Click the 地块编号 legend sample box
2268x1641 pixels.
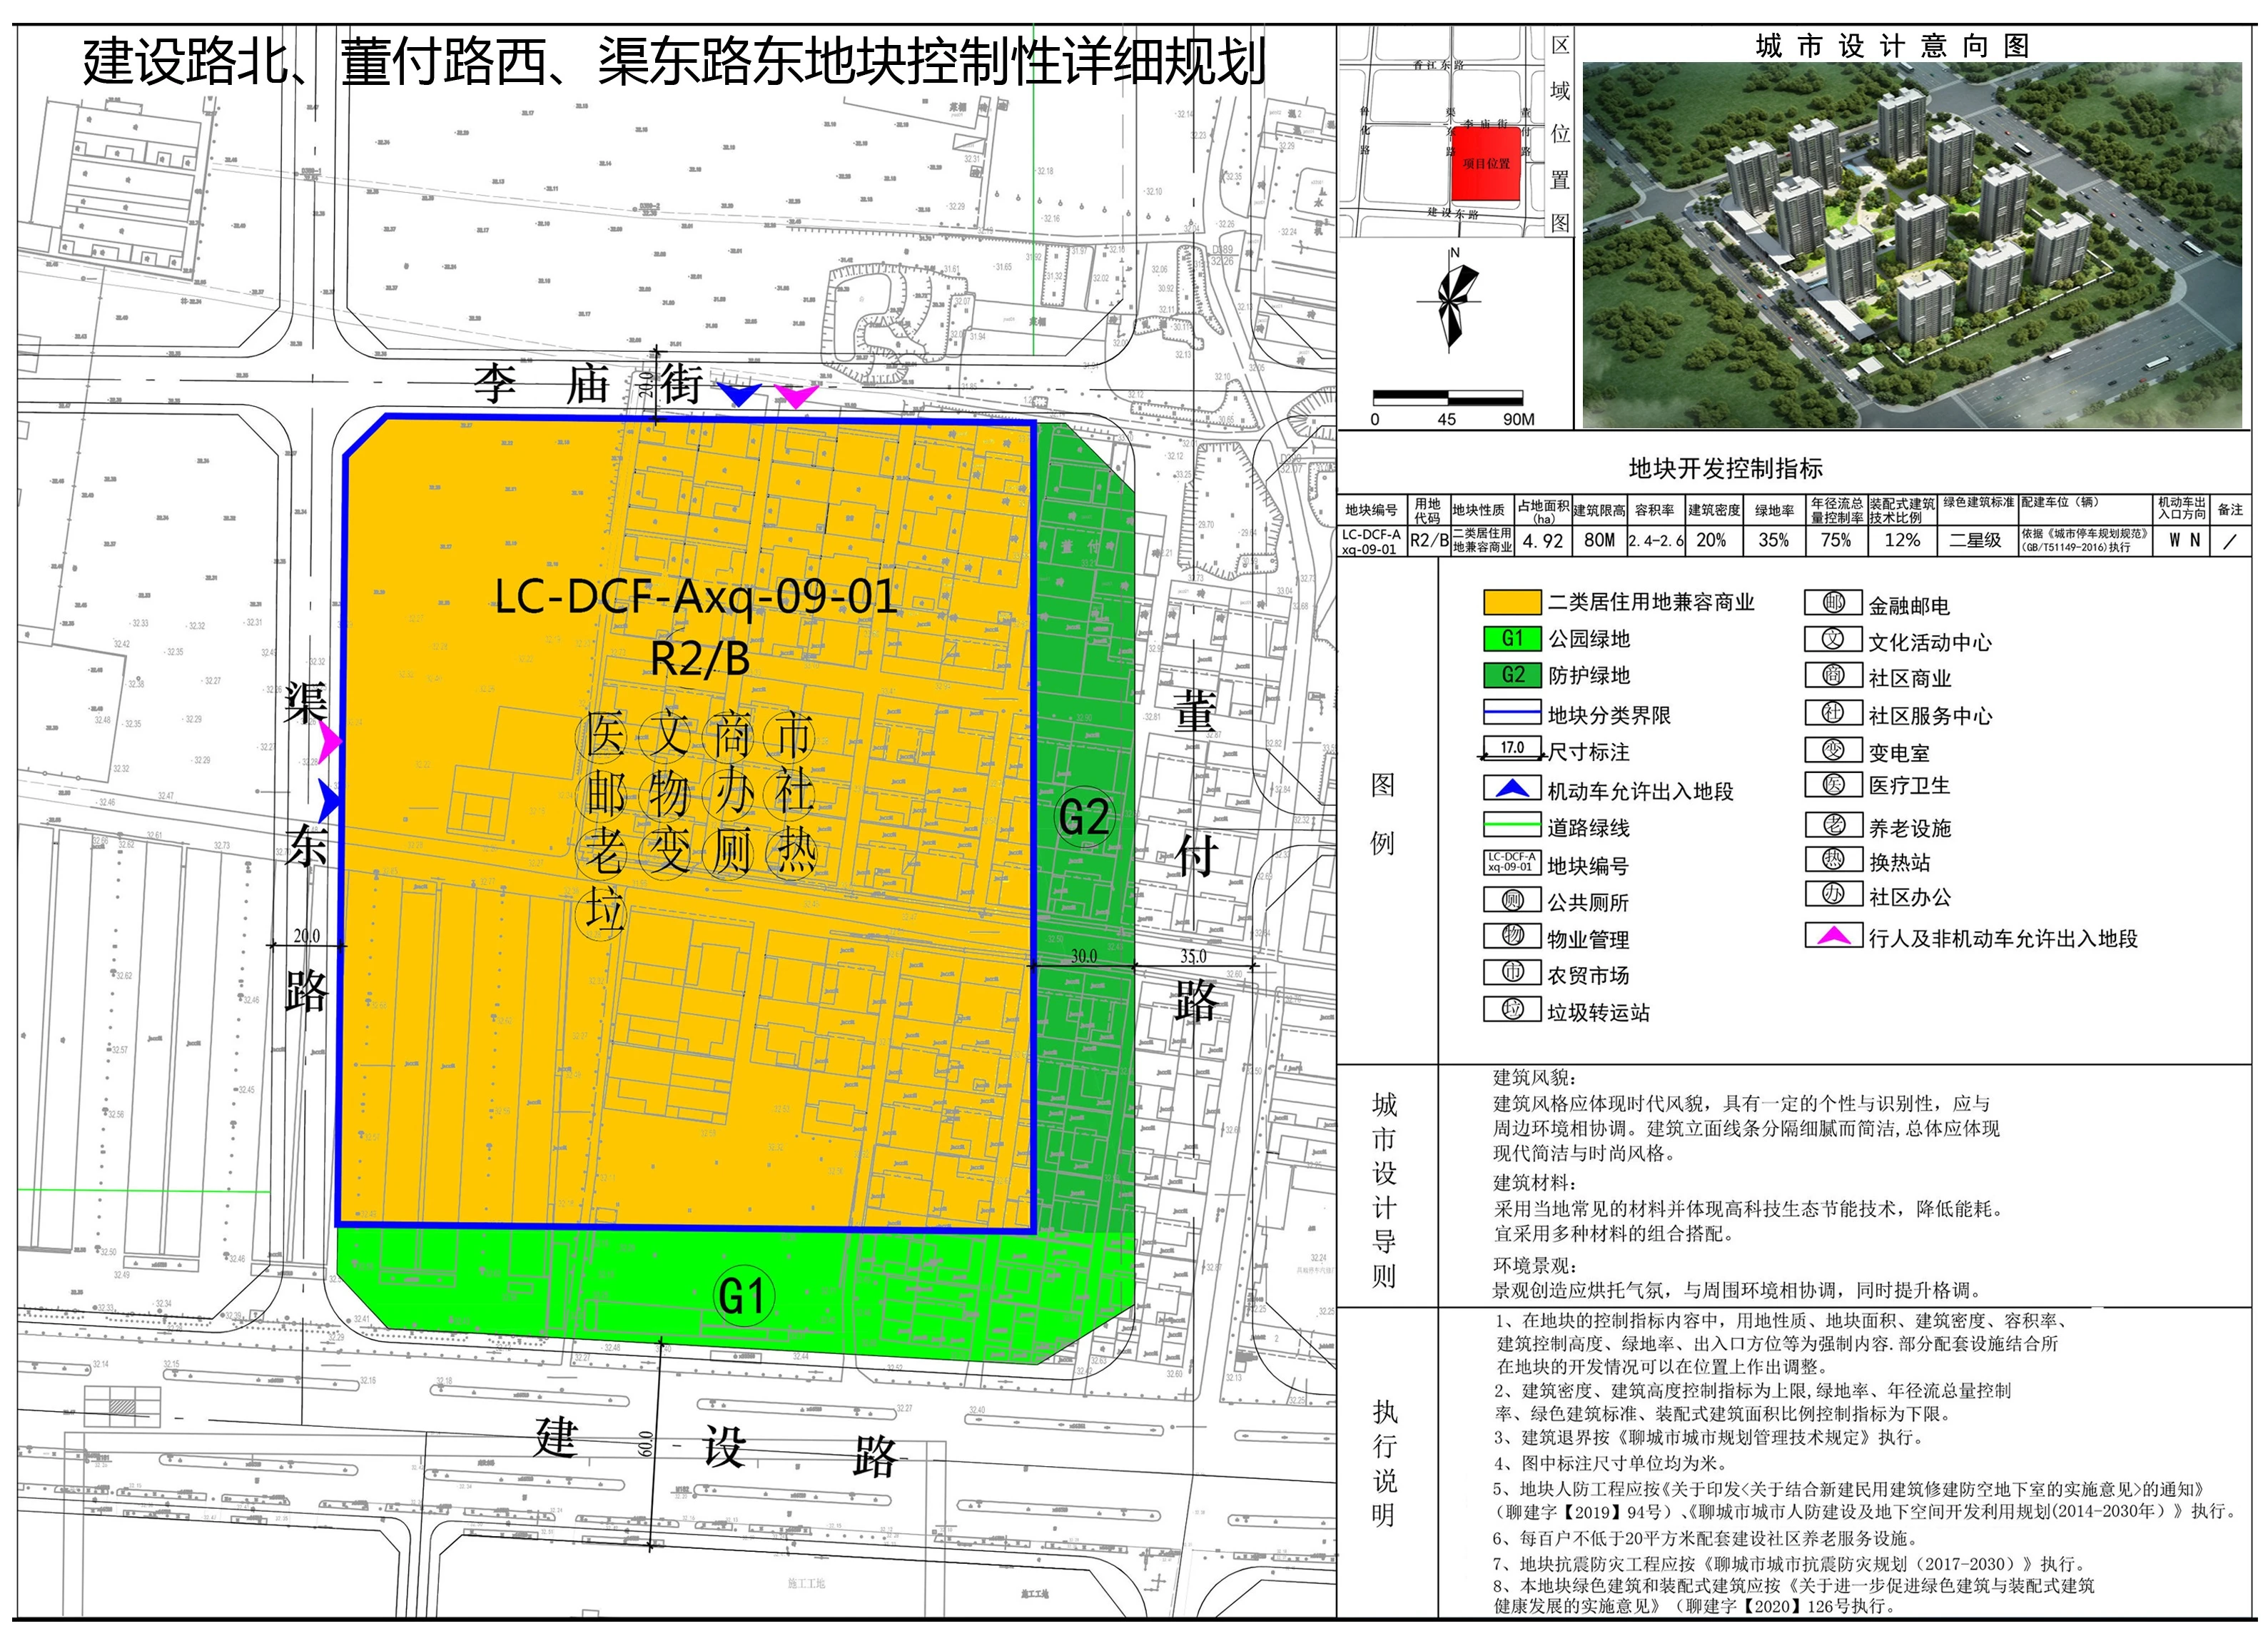point(1512,862)
